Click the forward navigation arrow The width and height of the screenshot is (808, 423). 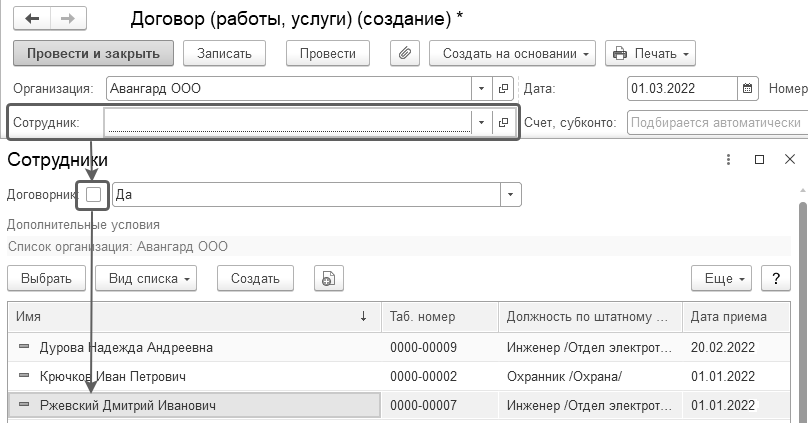[69, 20]
